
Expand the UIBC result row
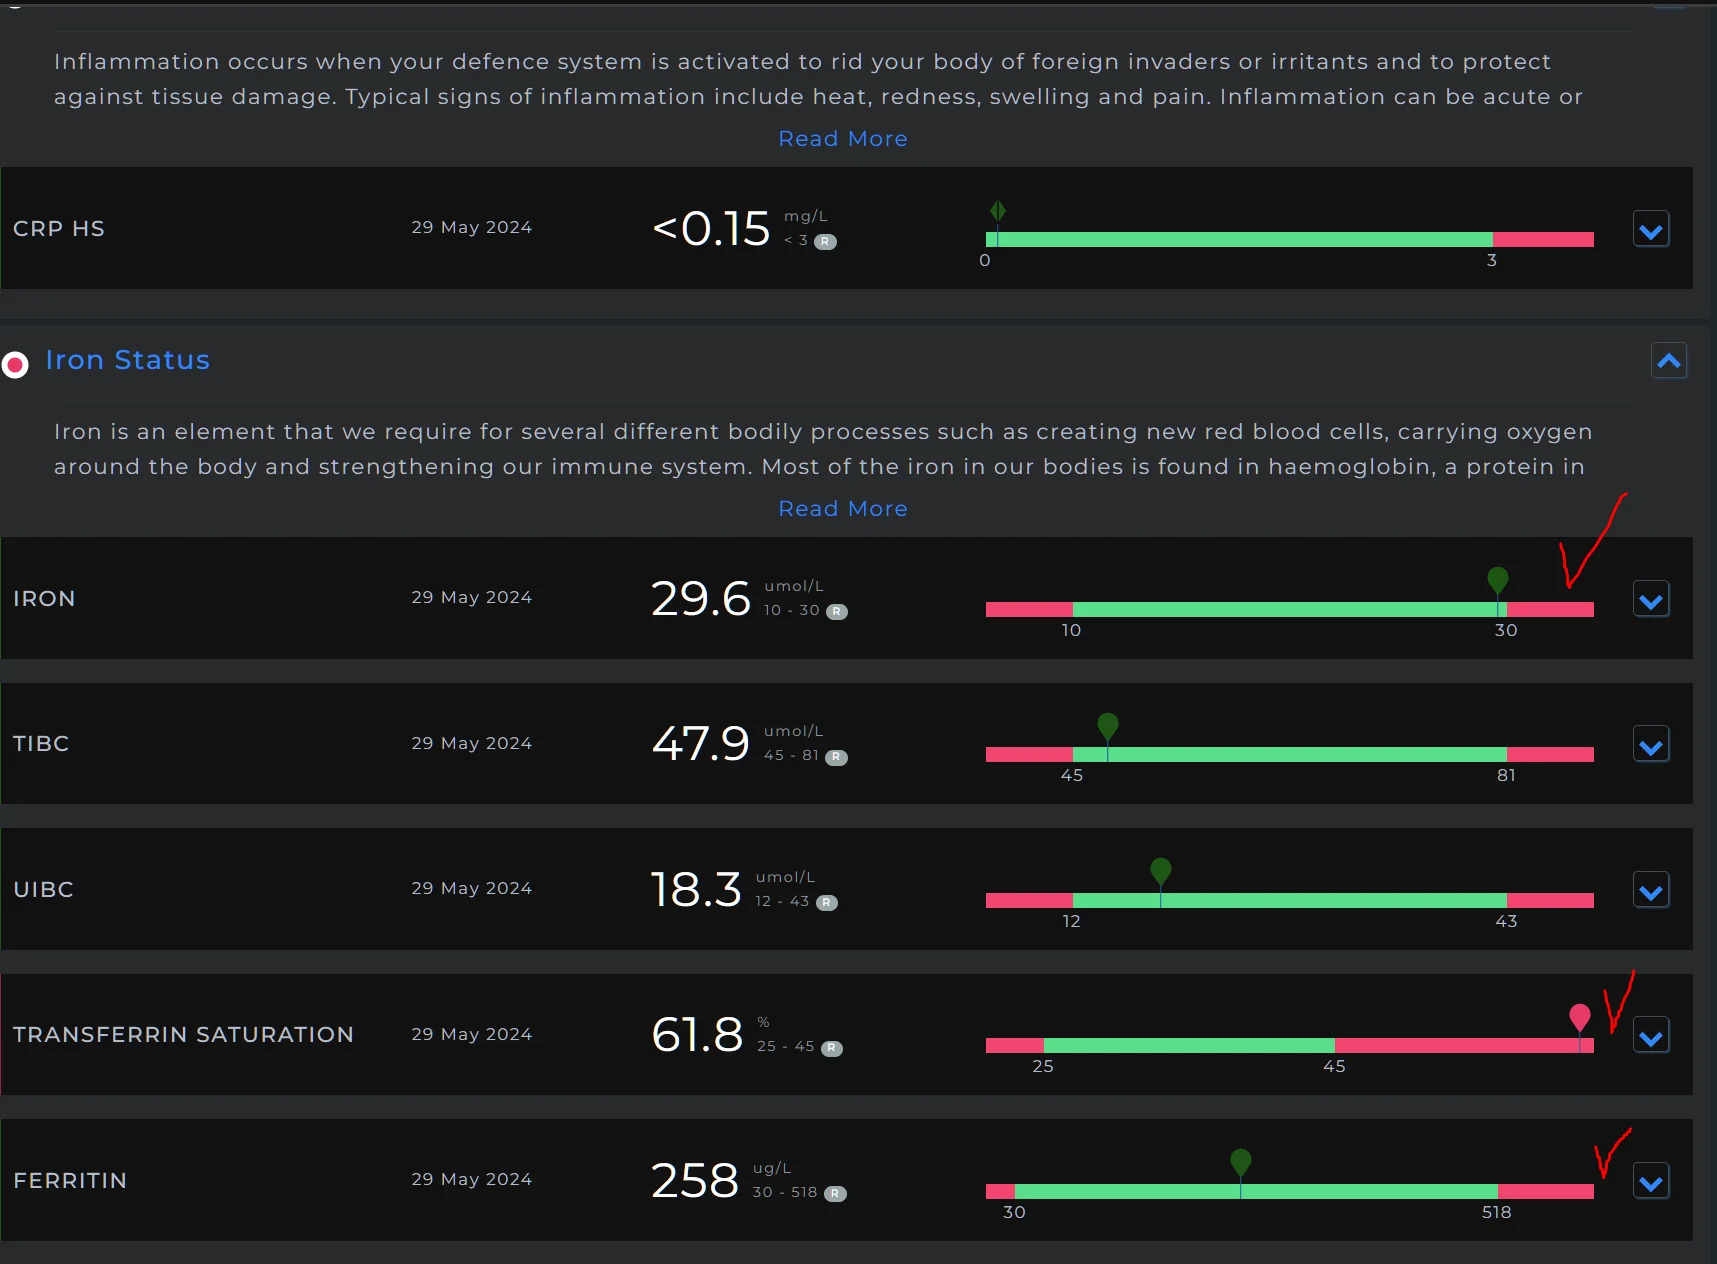point(1651,891)
